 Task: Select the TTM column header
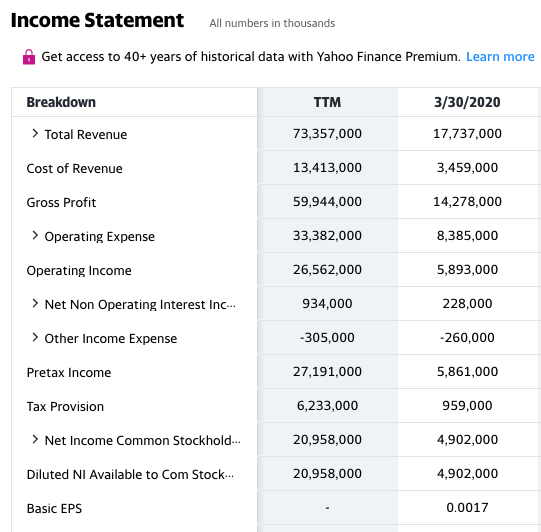327,102
